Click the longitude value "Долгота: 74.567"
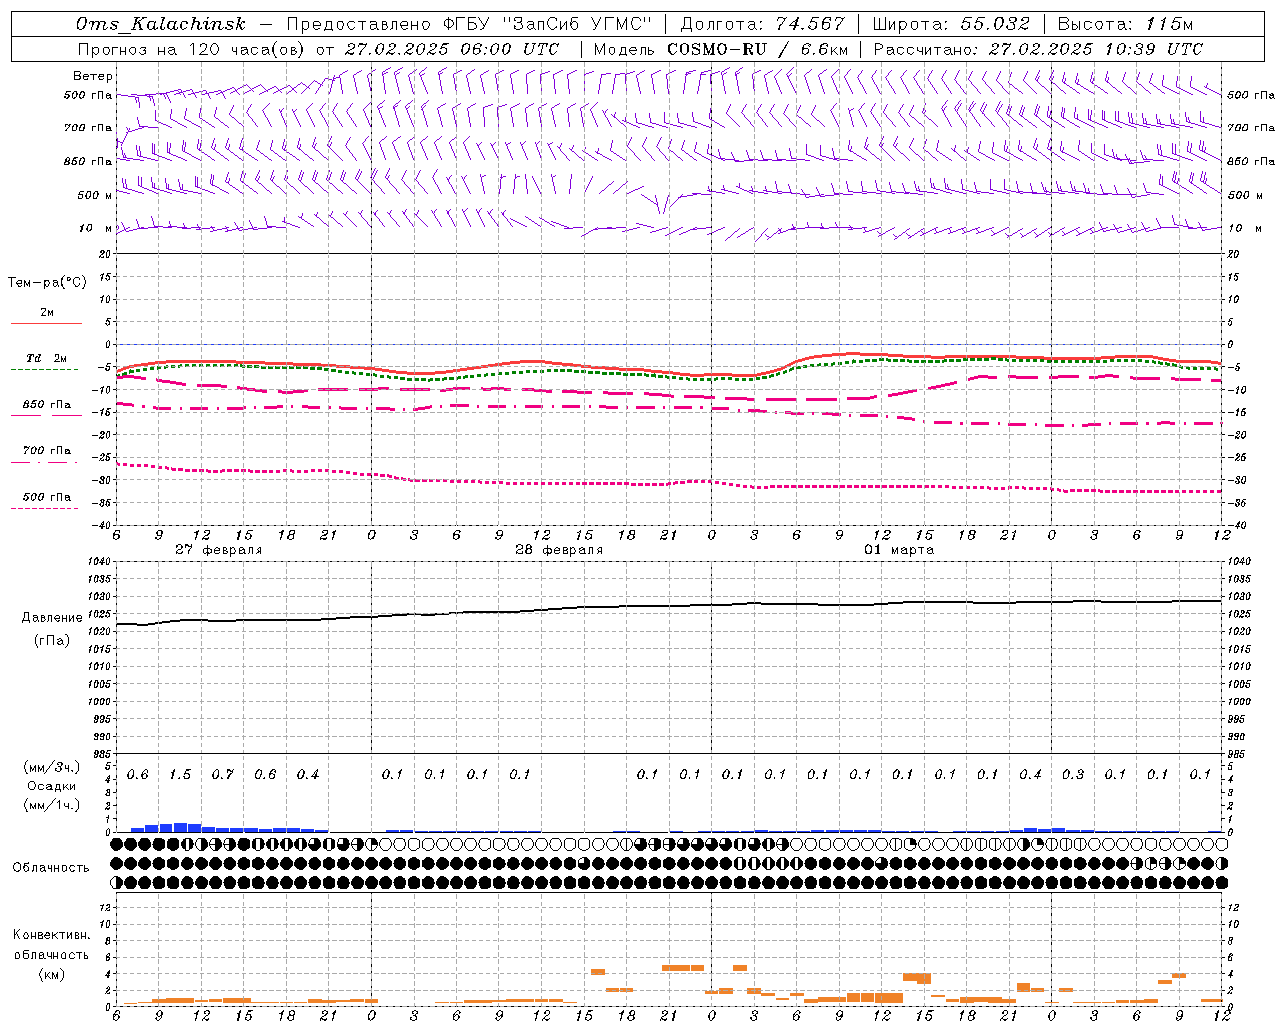This screenshot has height=1024, width=1280. pos(762,24)
